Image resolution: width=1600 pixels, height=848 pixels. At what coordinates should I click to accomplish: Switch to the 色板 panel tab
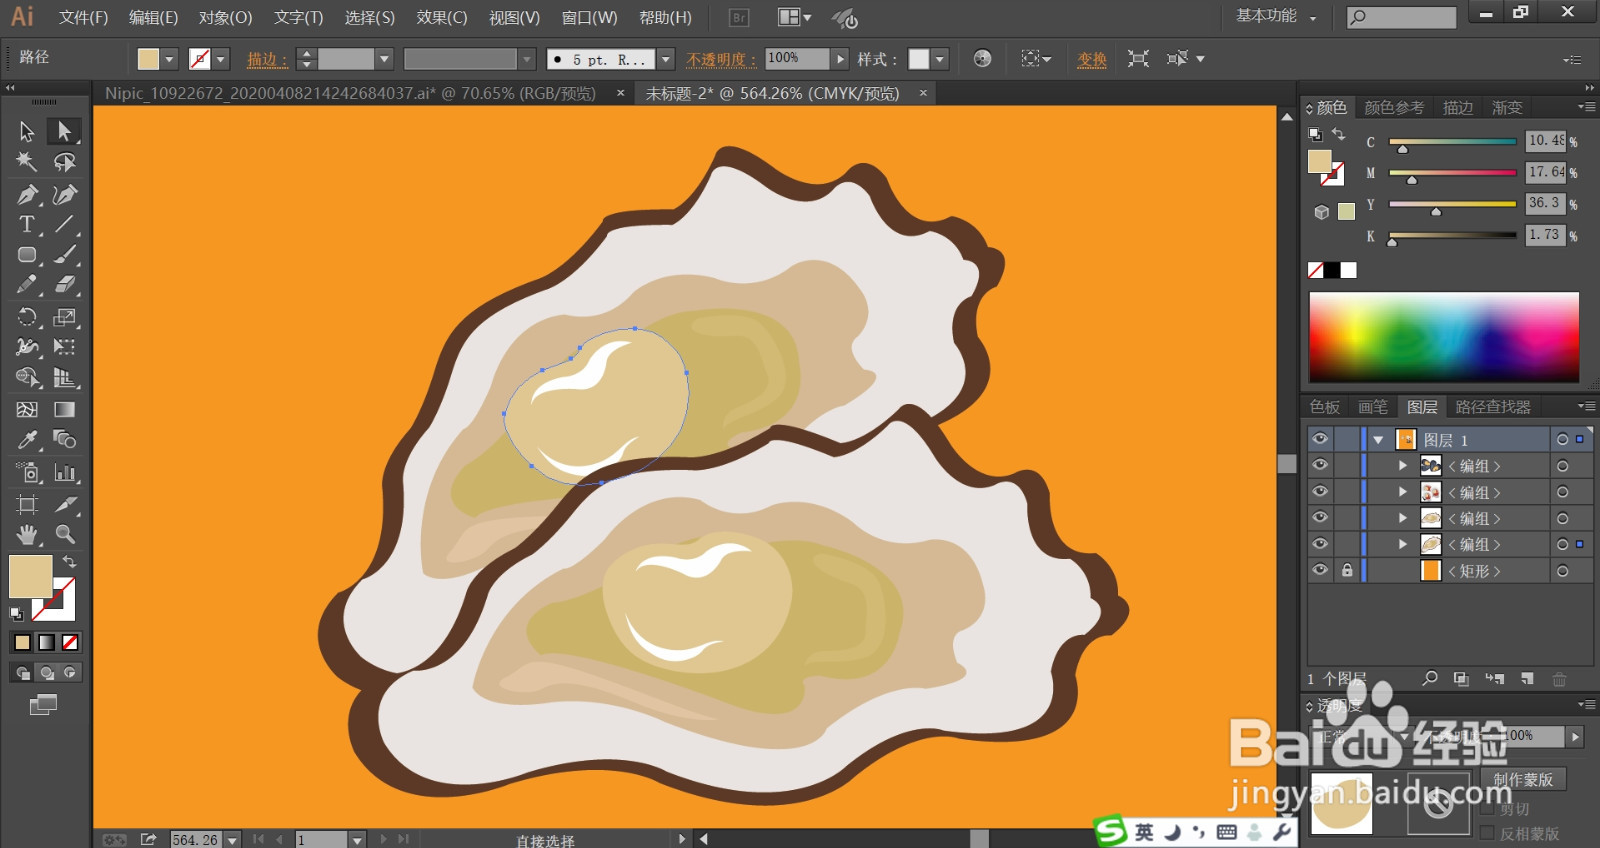tap(1325, 407)
